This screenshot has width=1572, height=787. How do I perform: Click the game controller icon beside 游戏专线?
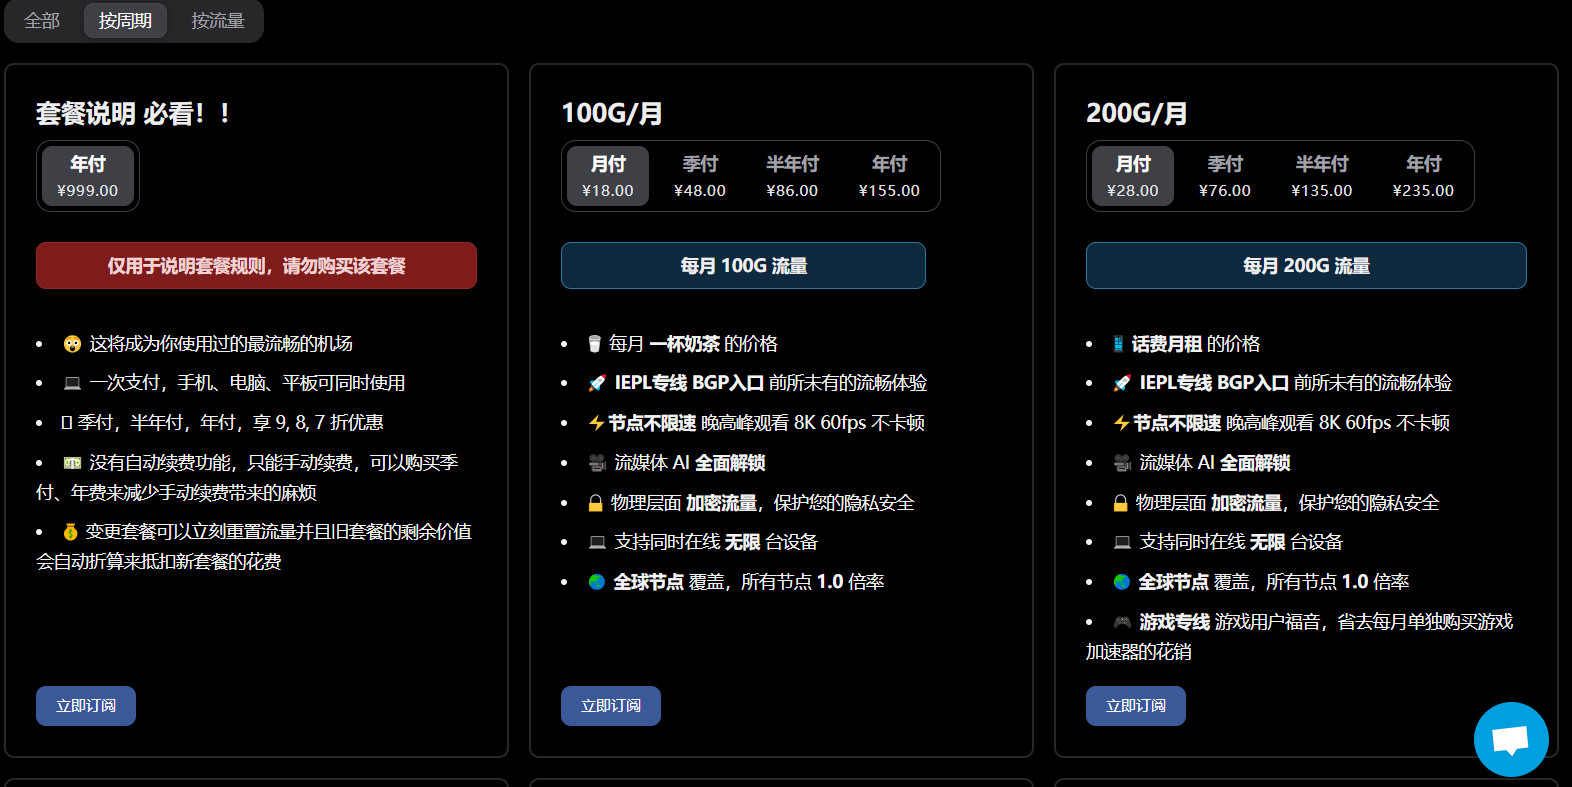tap(1122, 622)
